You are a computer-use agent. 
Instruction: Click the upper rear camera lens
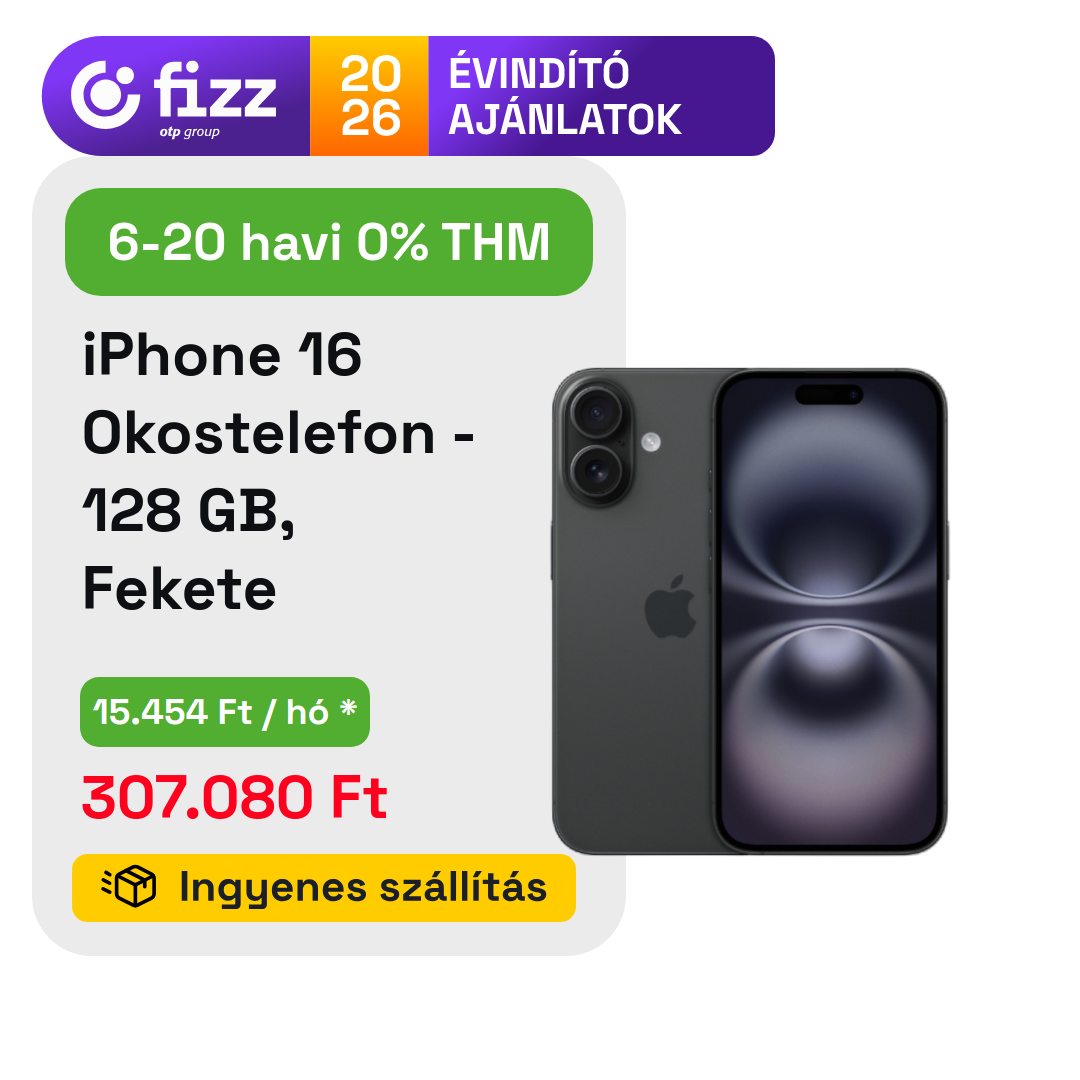pyautogui.click(x=596, y=413)
